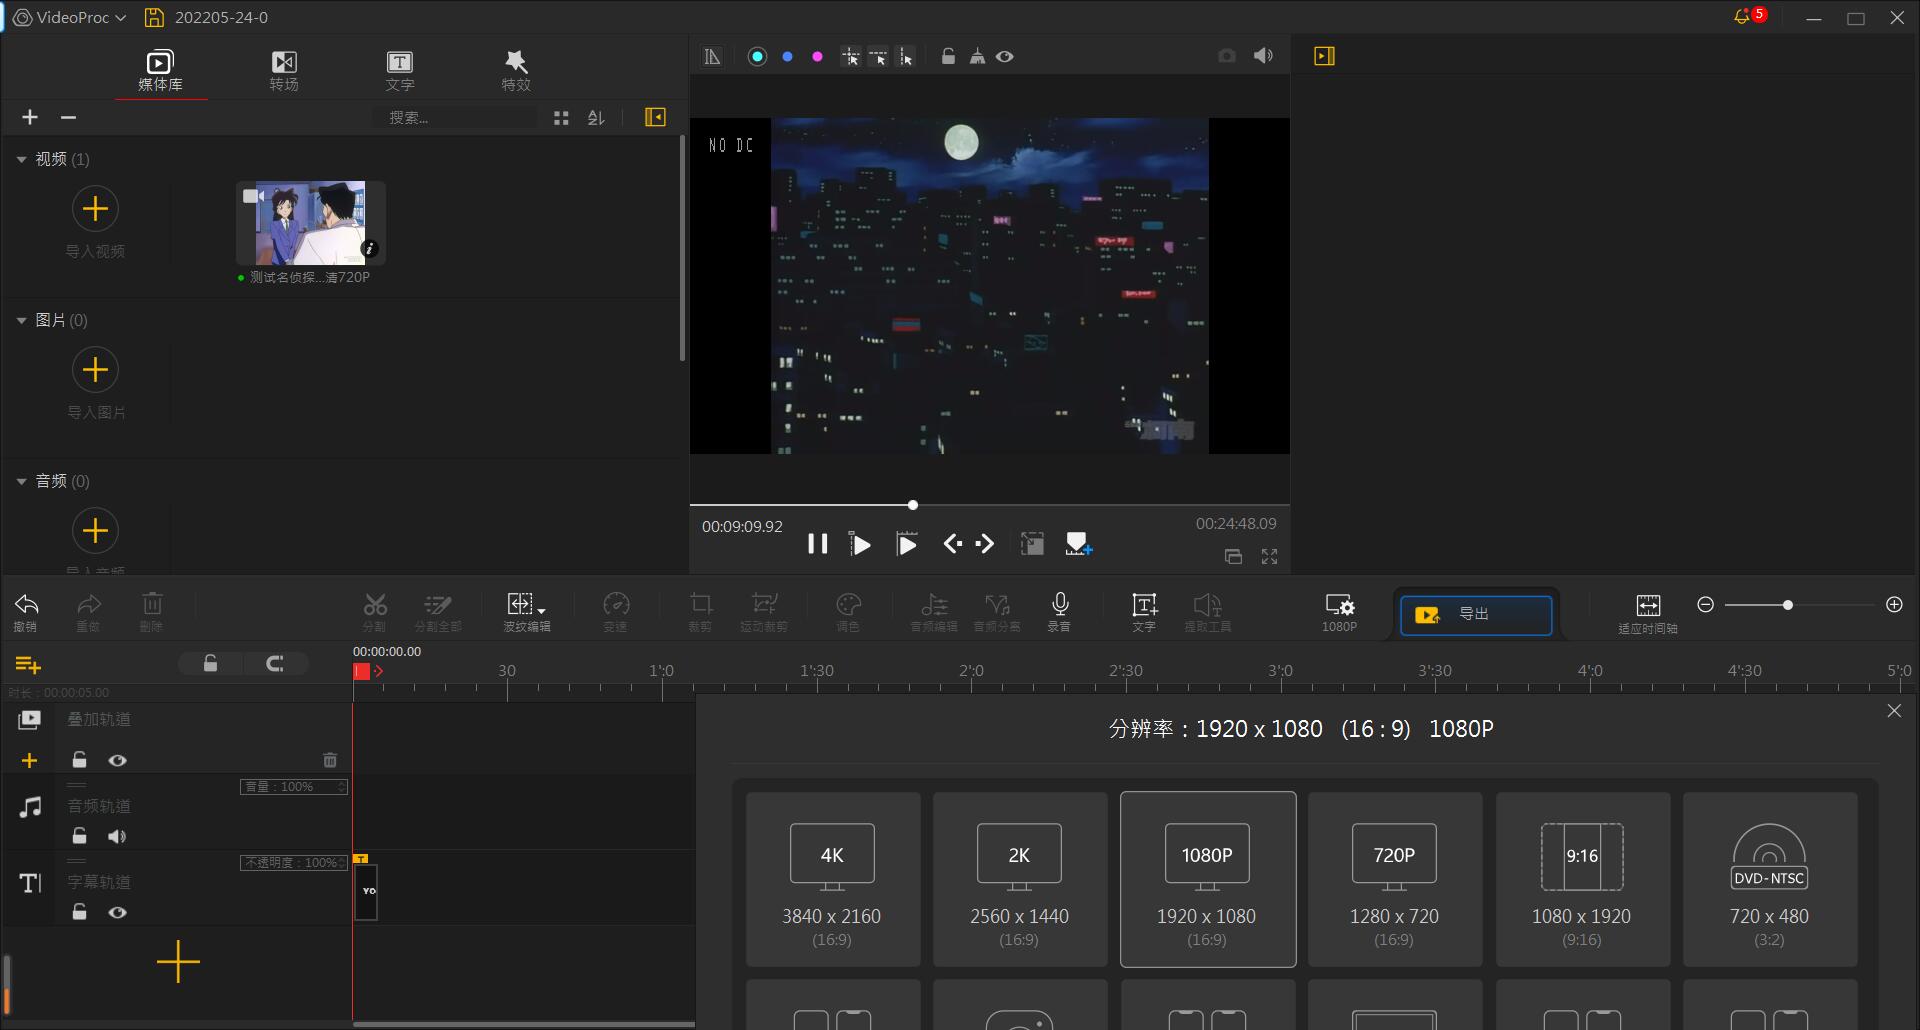This screenshot has width=1920, height=1030.
Task: Select the cyan guide color dot
Action: [x=757, y=57]
